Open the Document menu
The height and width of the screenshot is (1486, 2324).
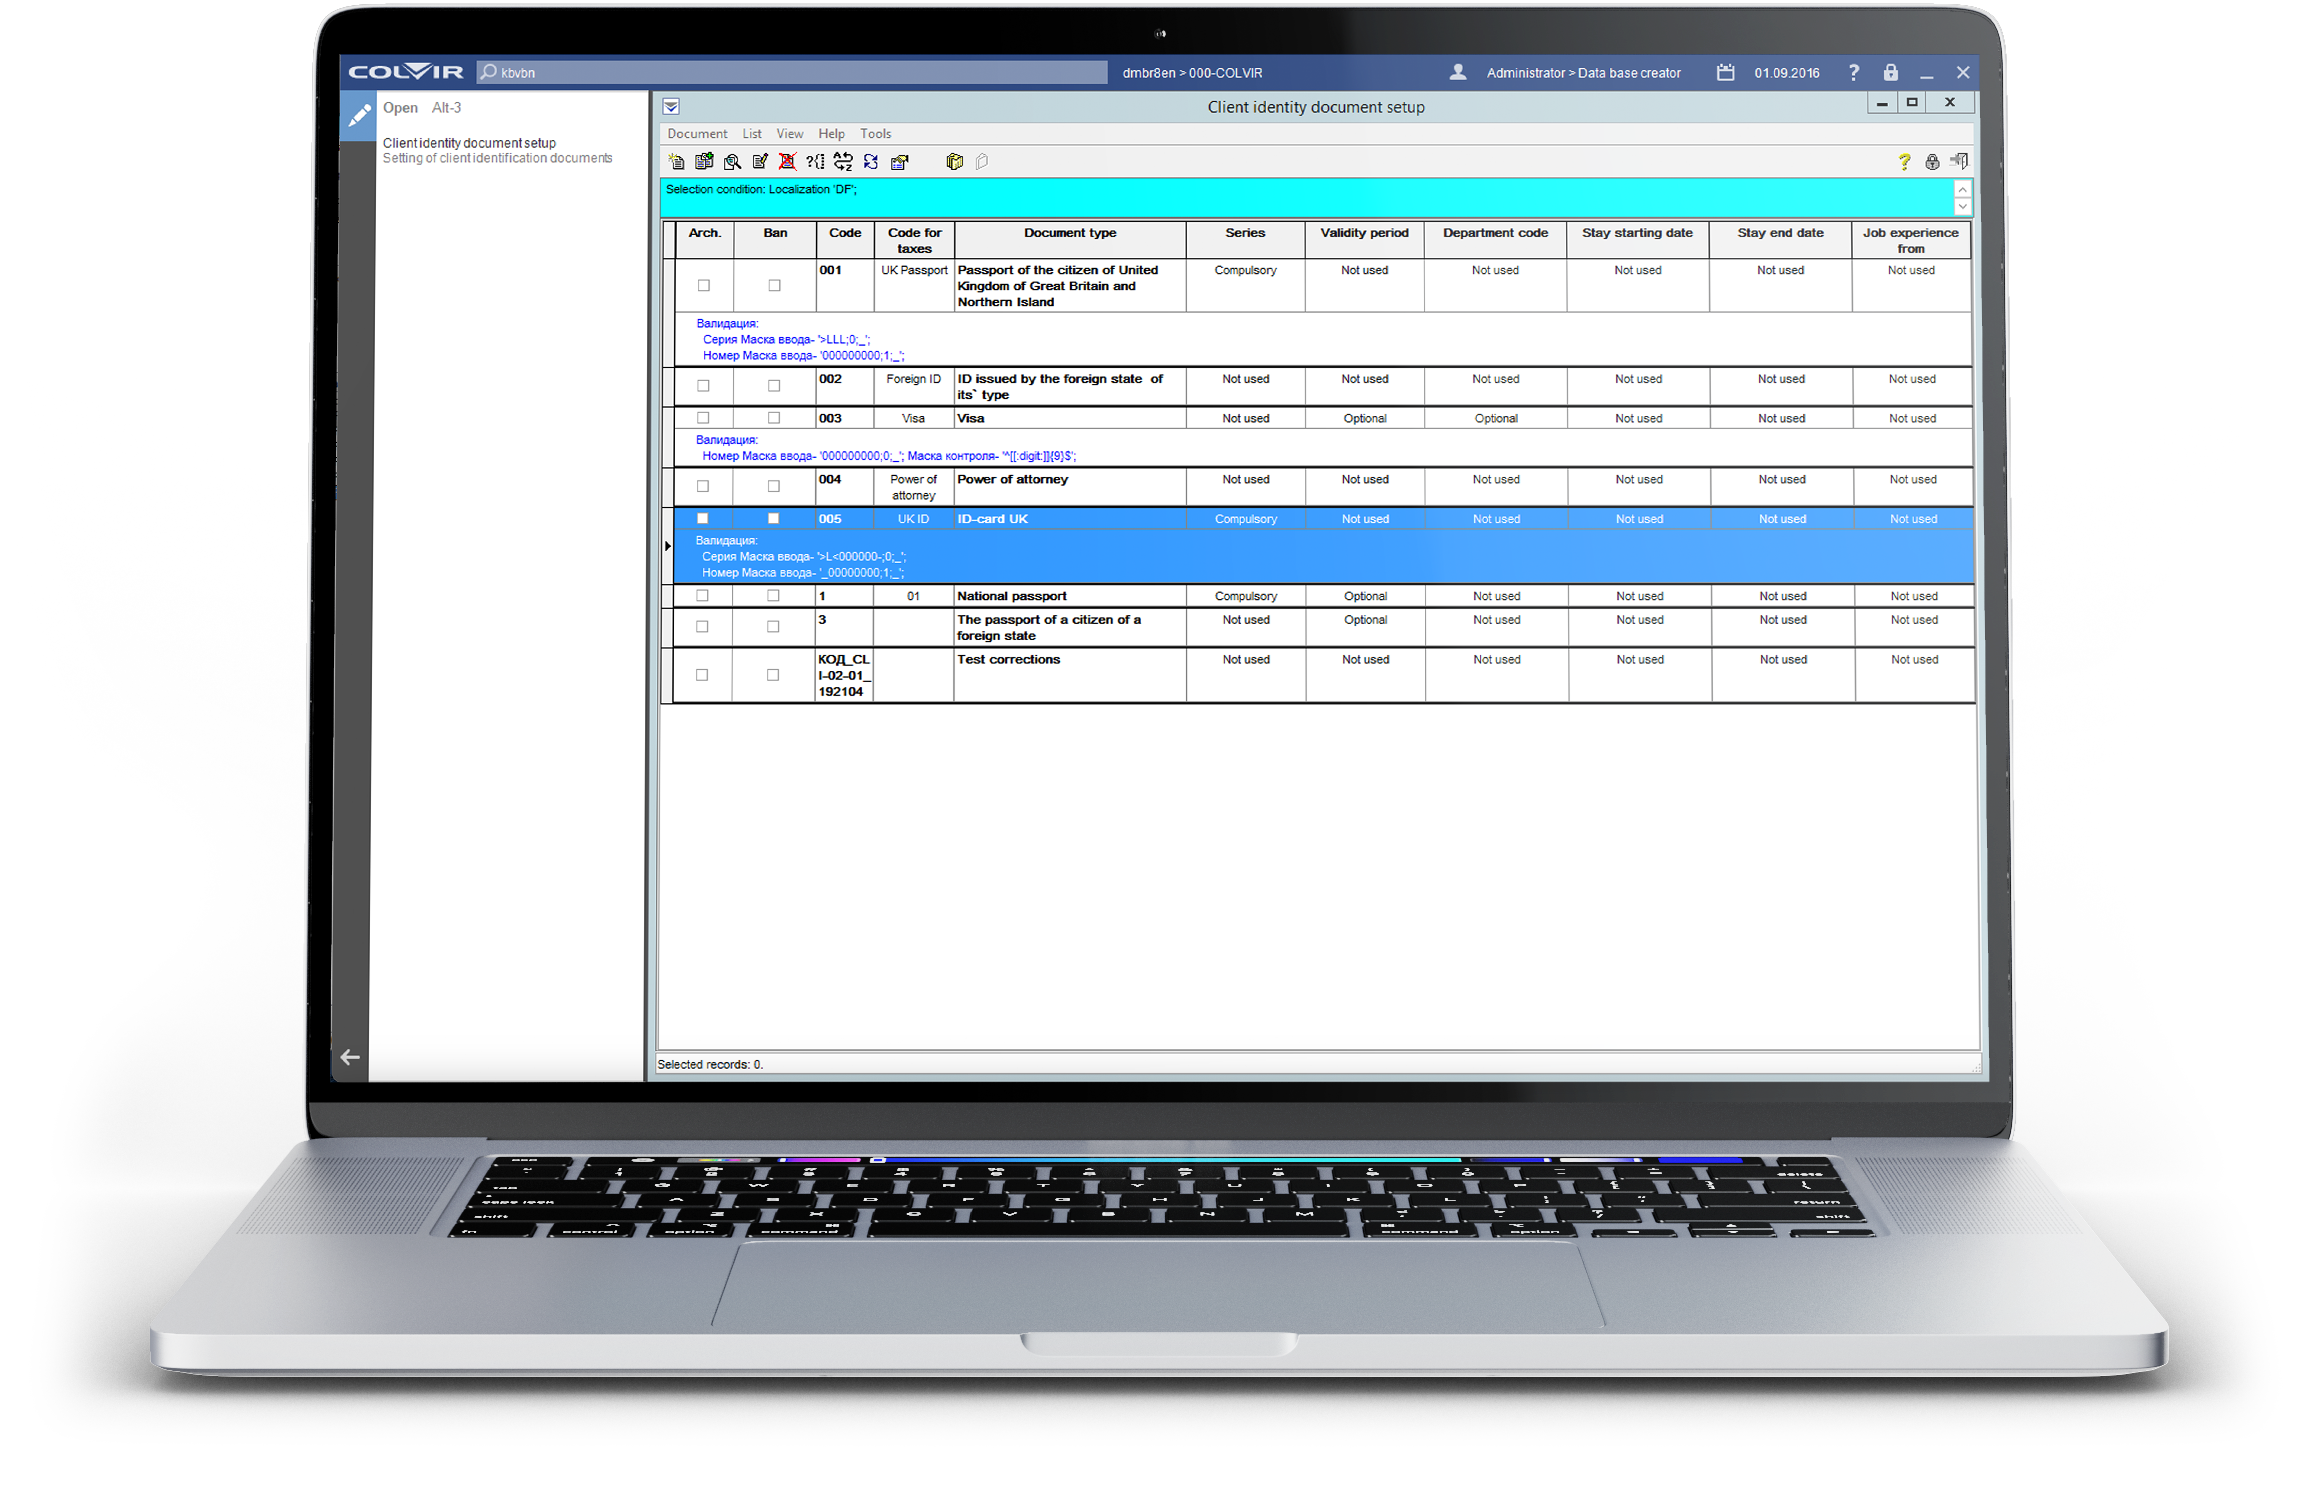click(697, 134)
